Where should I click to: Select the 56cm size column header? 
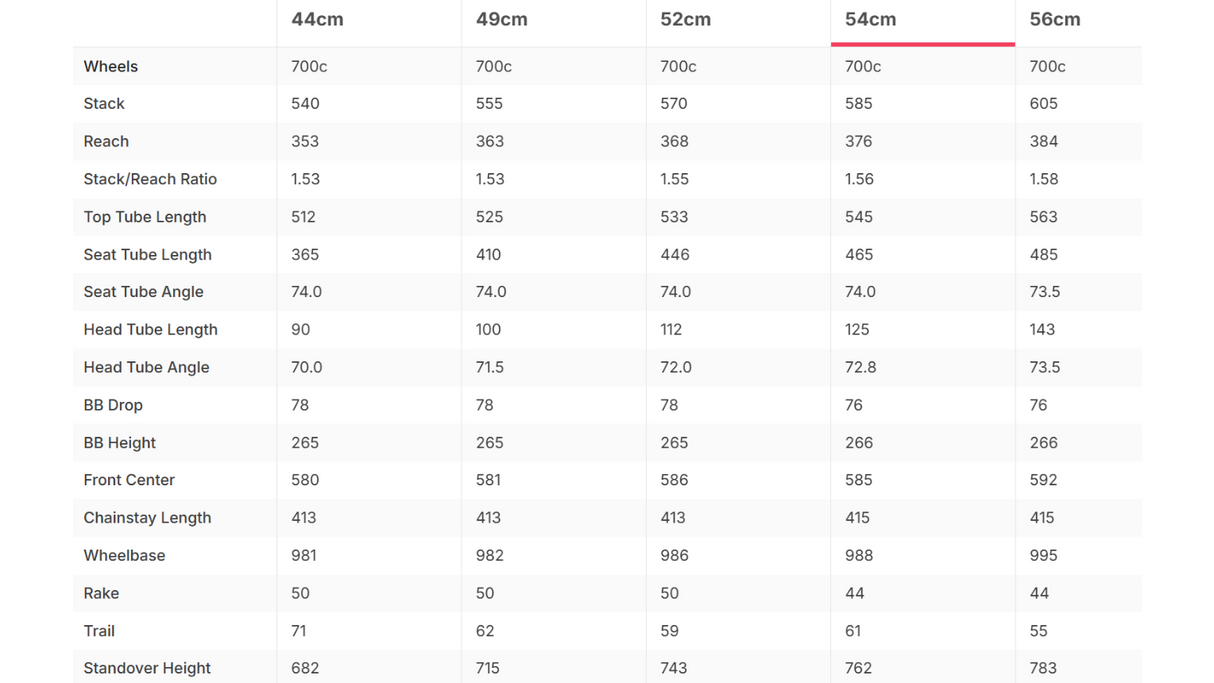(x=1054, y=19)
